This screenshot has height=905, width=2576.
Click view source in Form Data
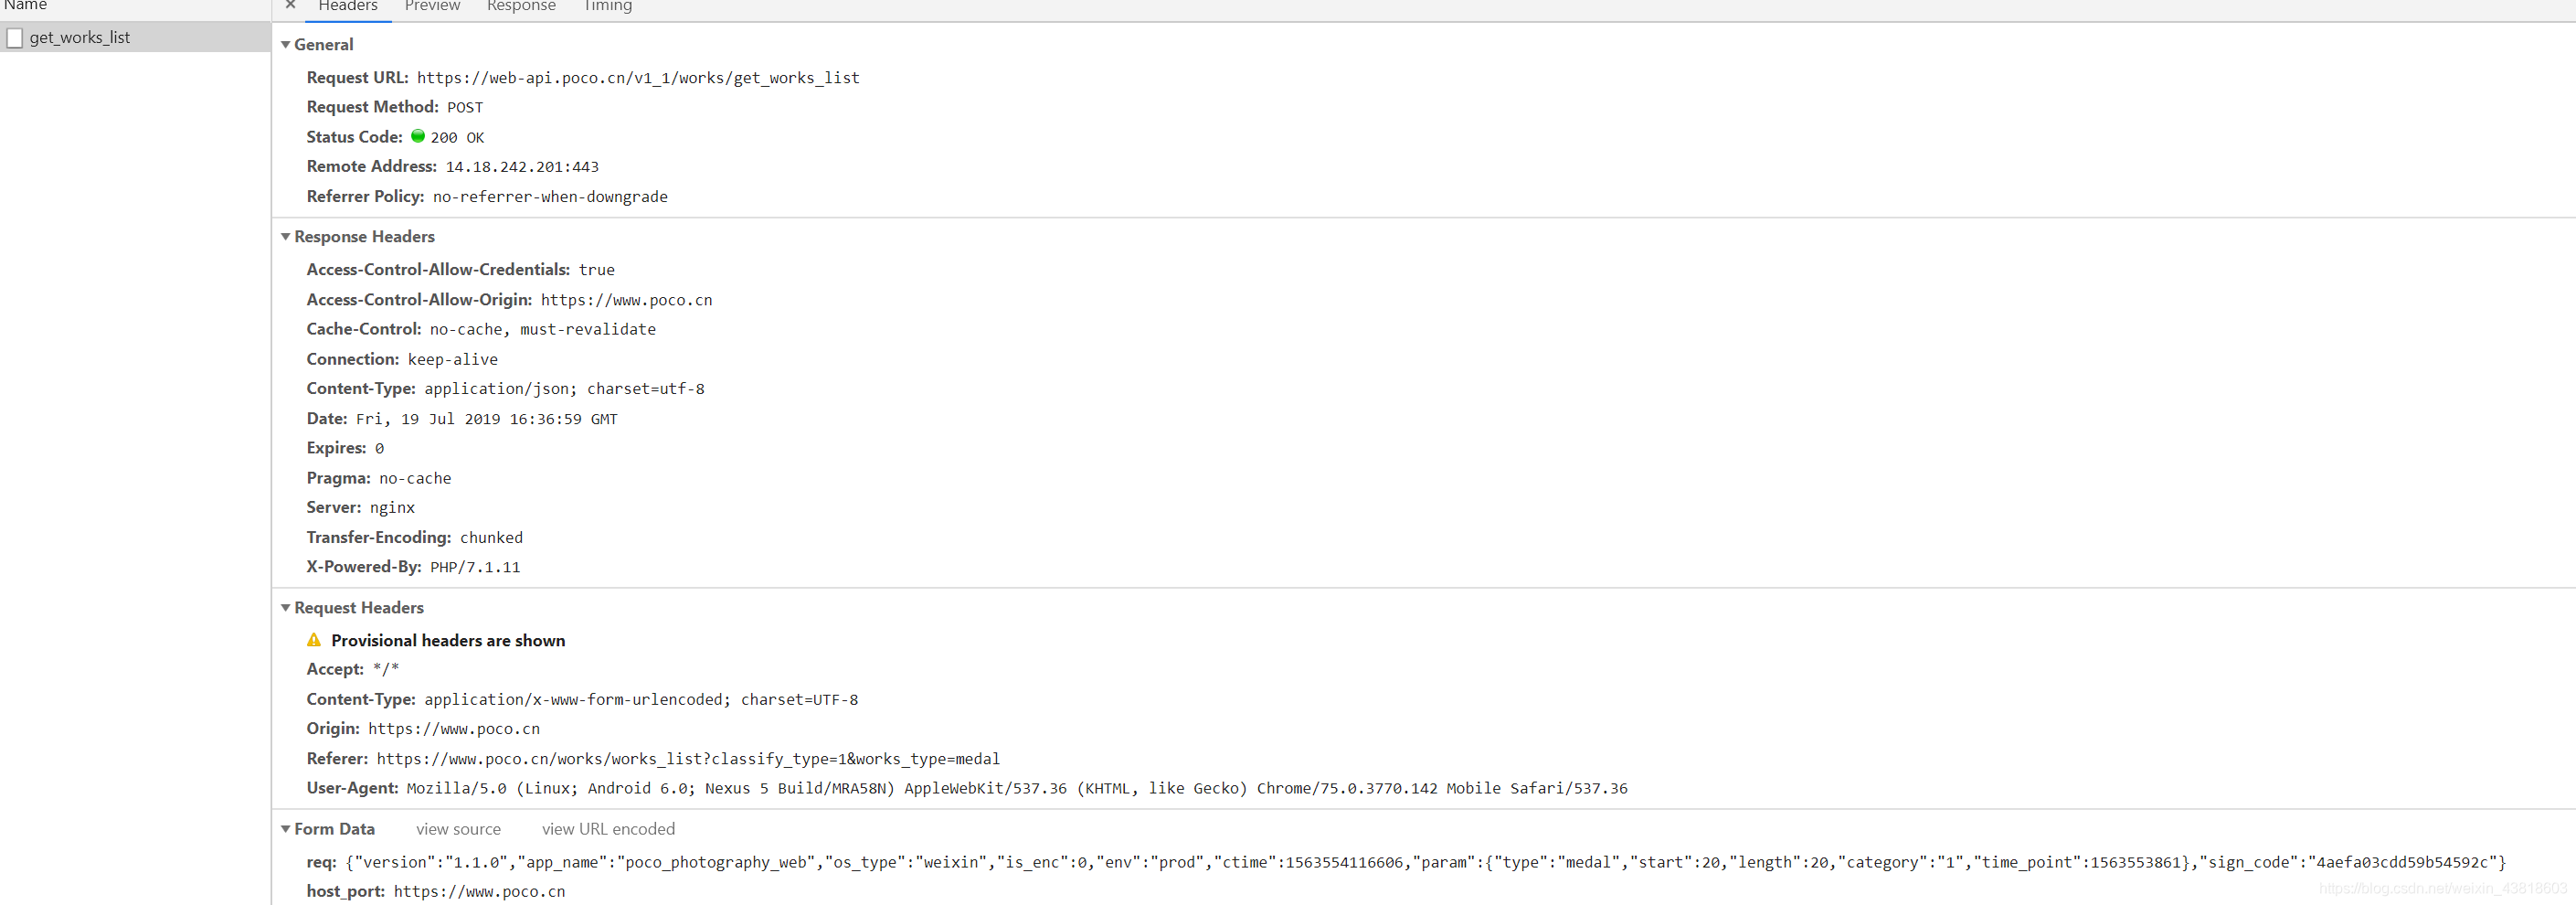[x=458, y=829]
